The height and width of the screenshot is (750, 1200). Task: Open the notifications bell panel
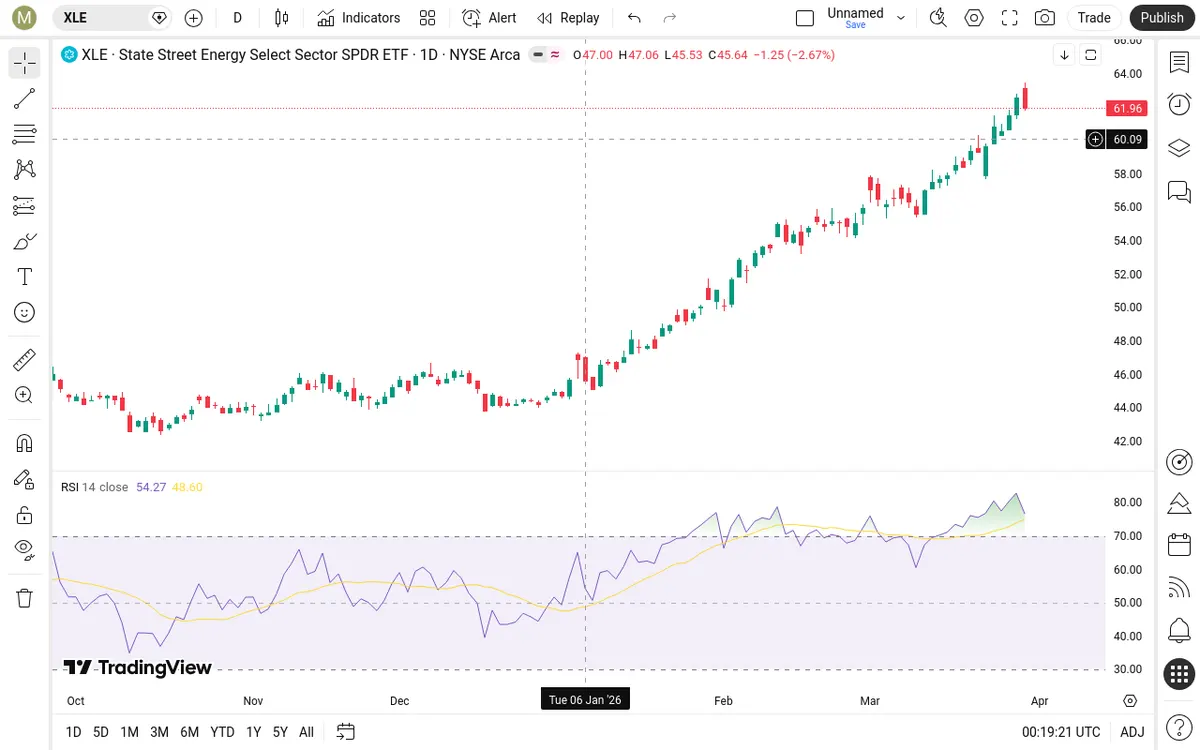(x=1179, y=631)
